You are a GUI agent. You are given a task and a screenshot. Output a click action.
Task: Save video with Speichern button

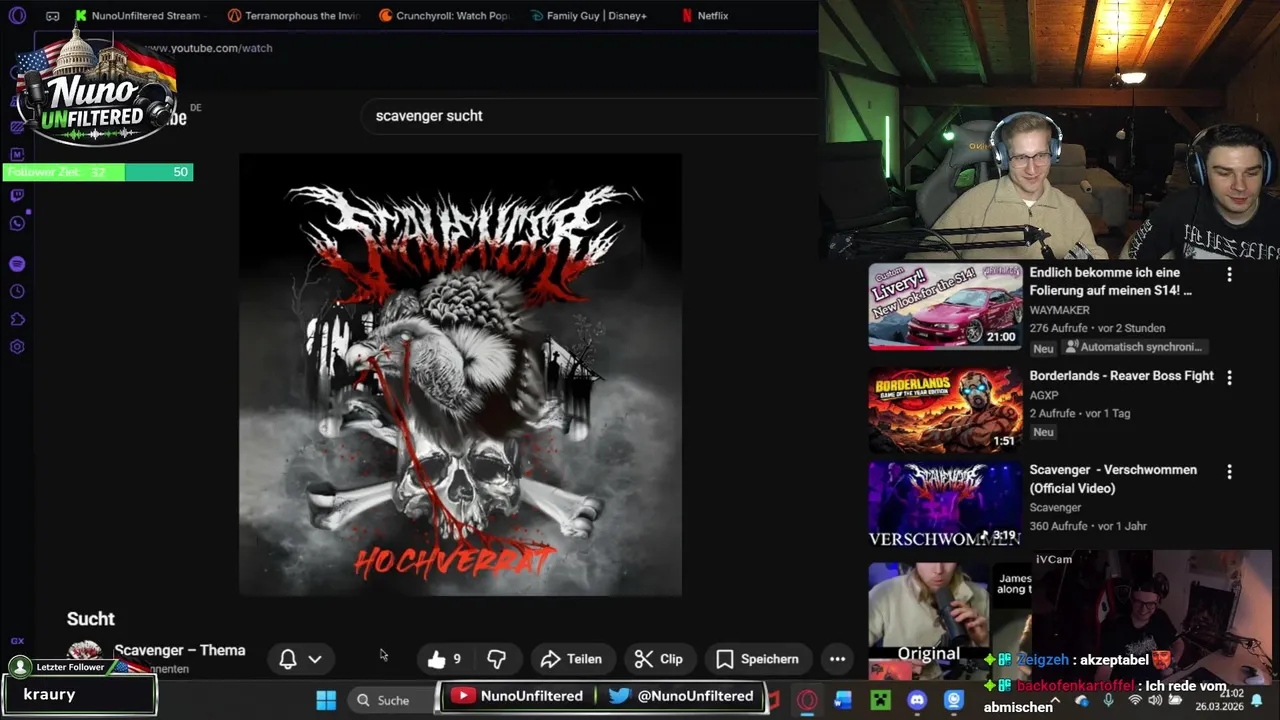click(757, 659)
